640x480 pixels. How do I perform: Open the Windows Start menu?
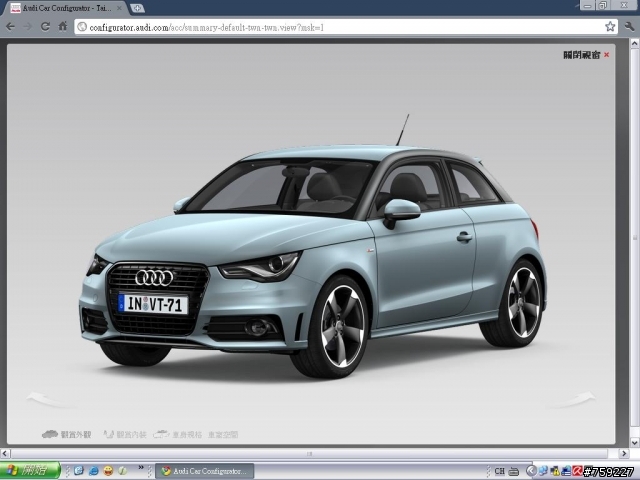(30, 471)
